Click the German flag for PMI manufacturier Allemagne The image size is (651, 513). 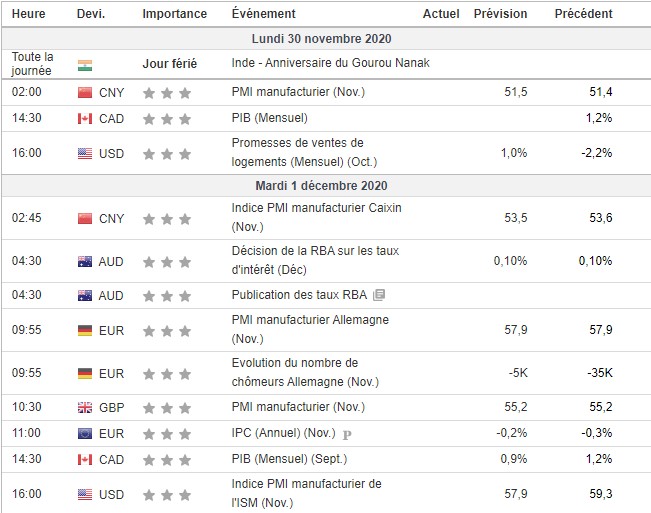[85, 330]
